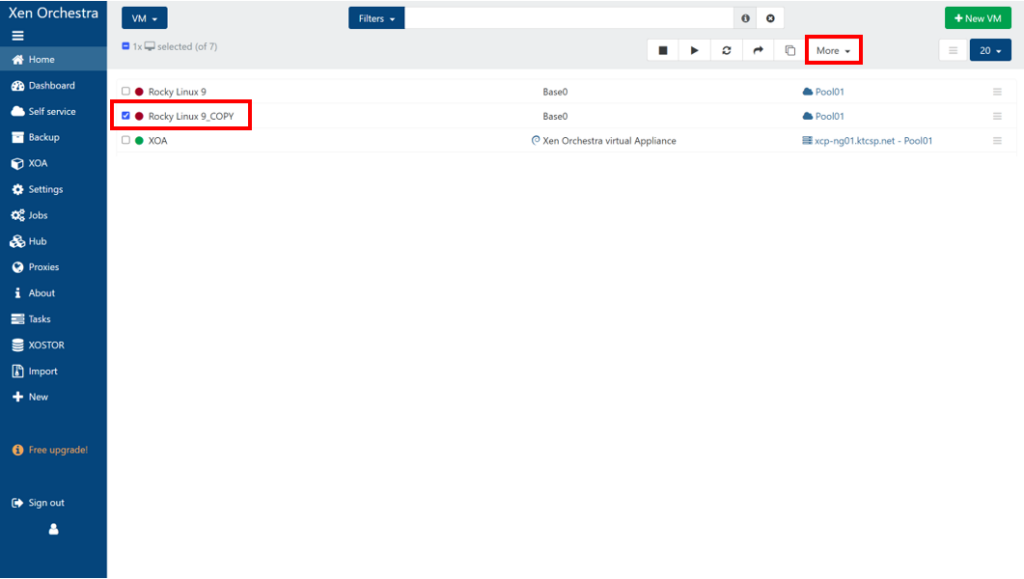
Task: Open Backup in the sidebar
Action: (43, 138)
